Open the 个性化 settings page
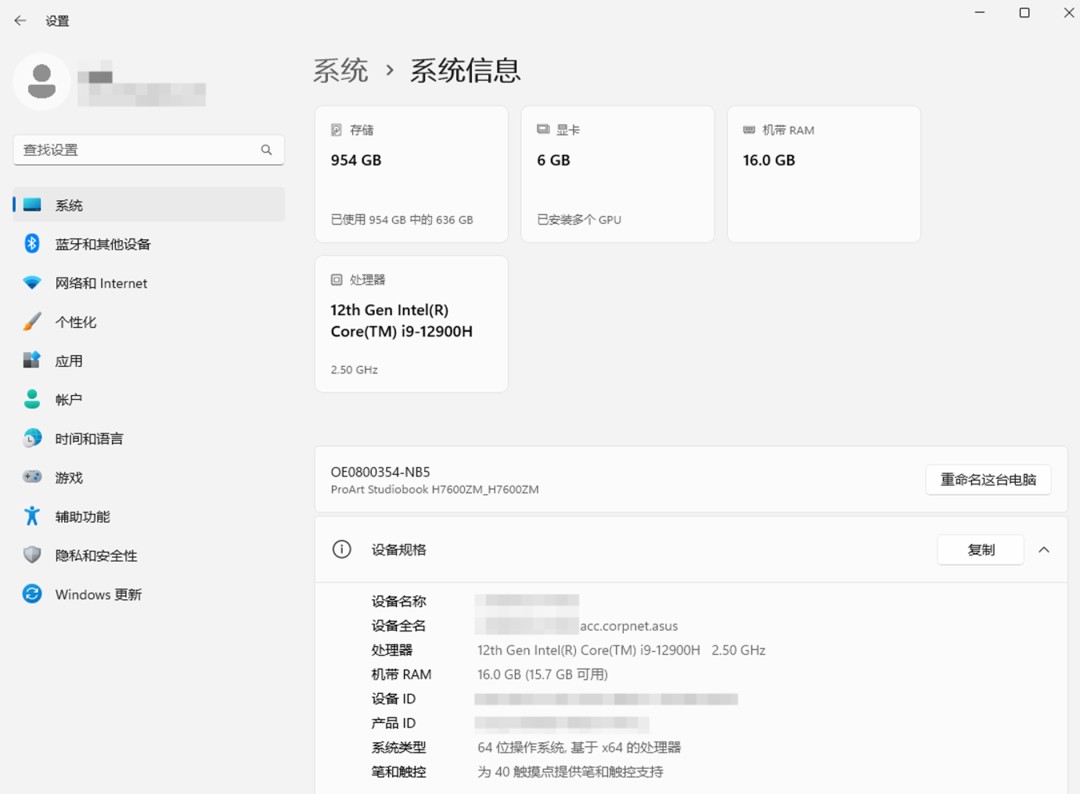The image size is (1080, 794). [149, 322]
